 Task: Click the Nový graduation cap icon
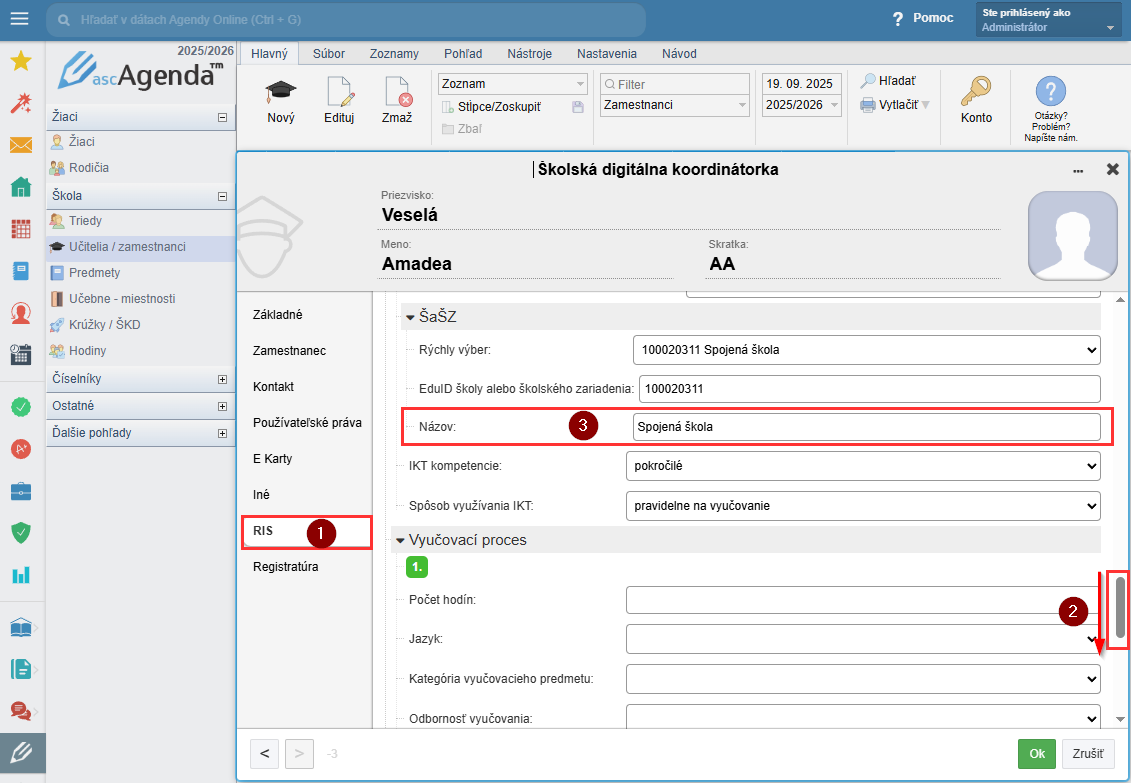coord(281,93)
